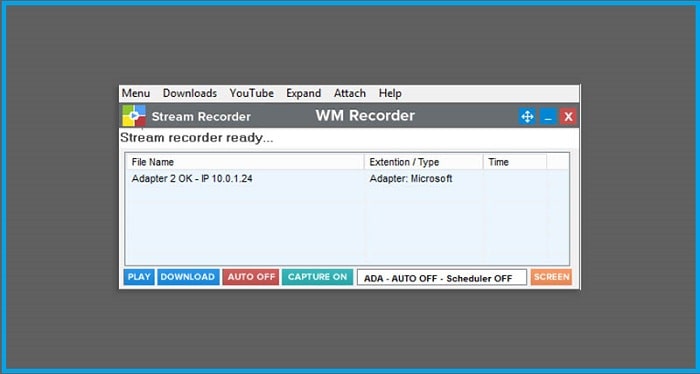The image size is (700, 374).
Task: Click the Time column header
Action: [x=515, y=162]
